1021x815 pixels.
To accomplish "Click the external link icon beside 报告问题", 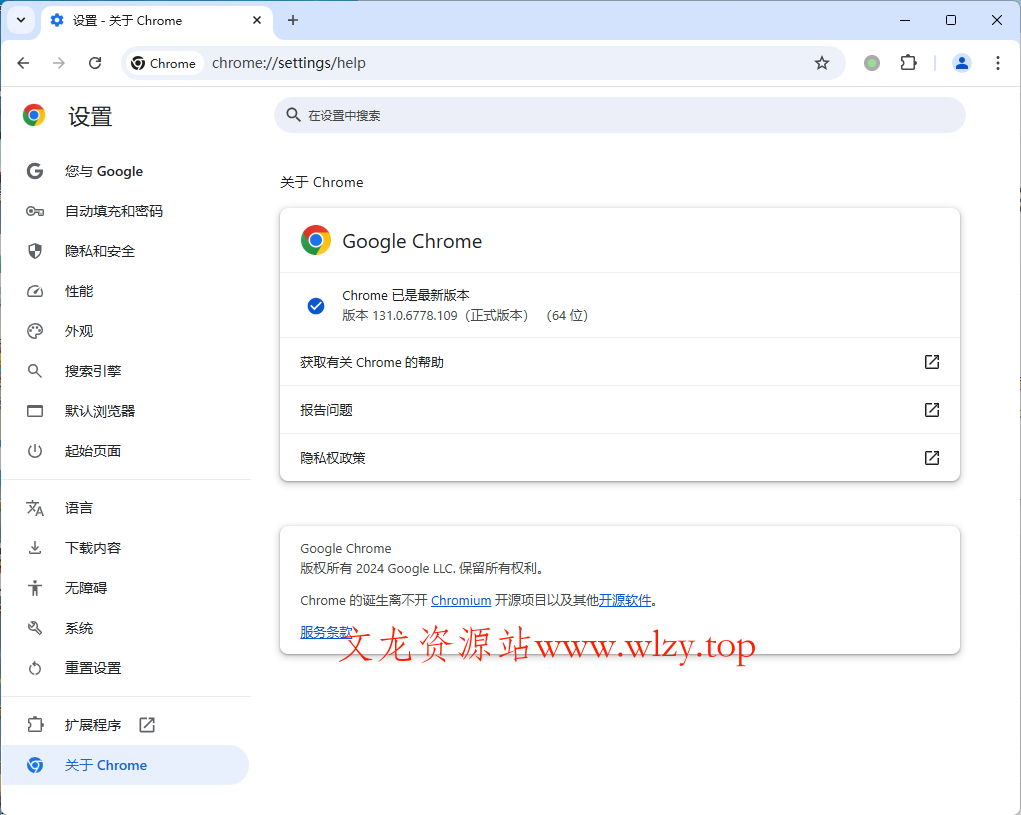I will pyautogui.click(x=931, y=409).
